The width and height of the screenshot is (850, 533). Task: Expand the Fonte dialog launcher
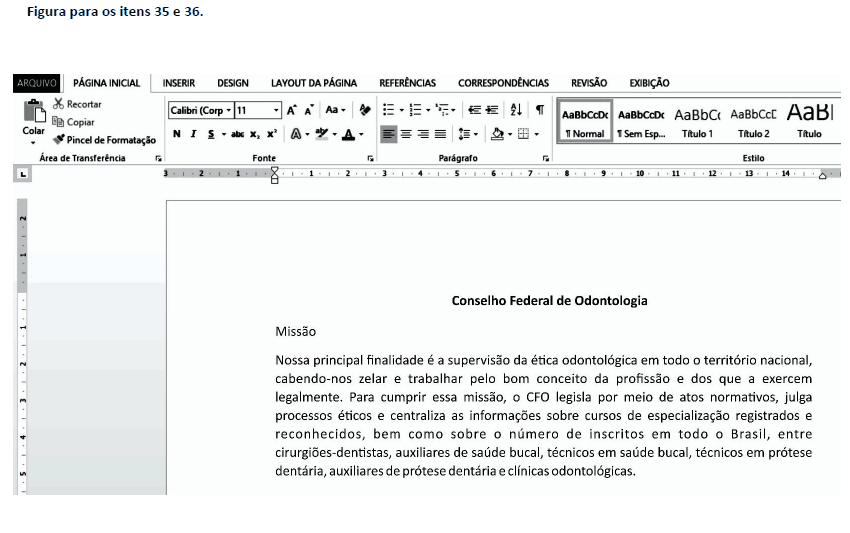(371, 159)
